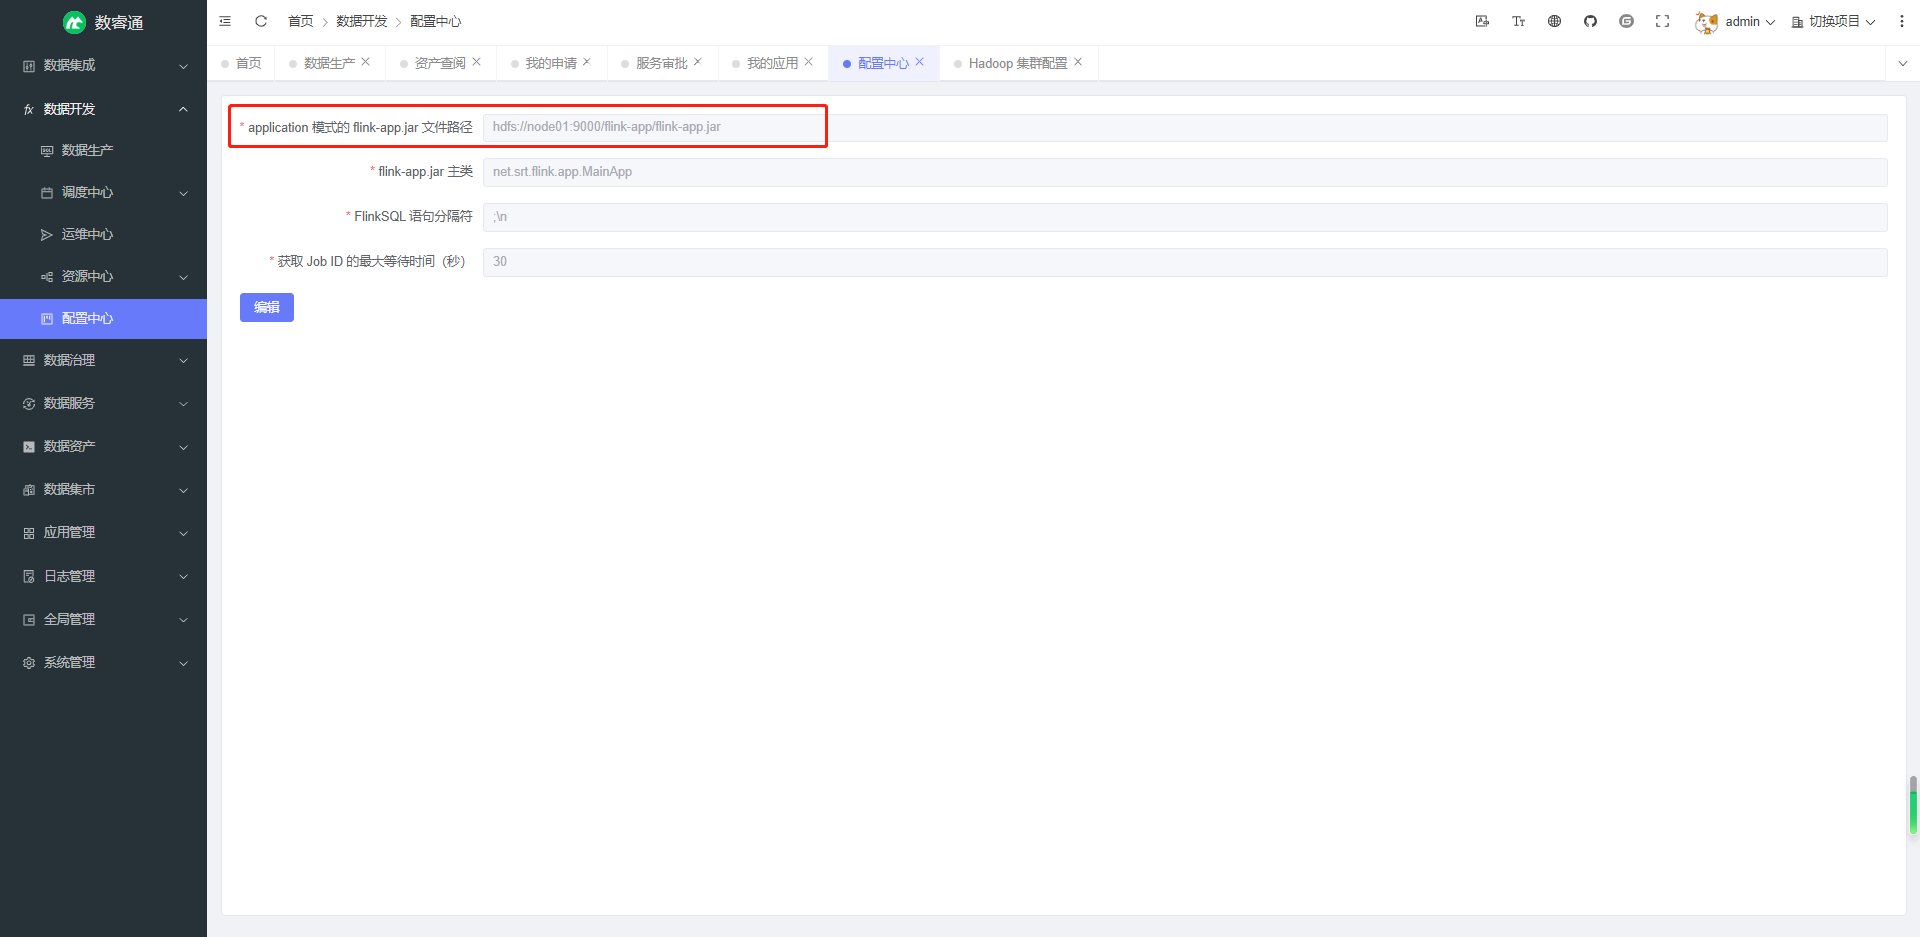
Task: Click 数据开发 in the breadcrumb
Action: coord(362,21)
